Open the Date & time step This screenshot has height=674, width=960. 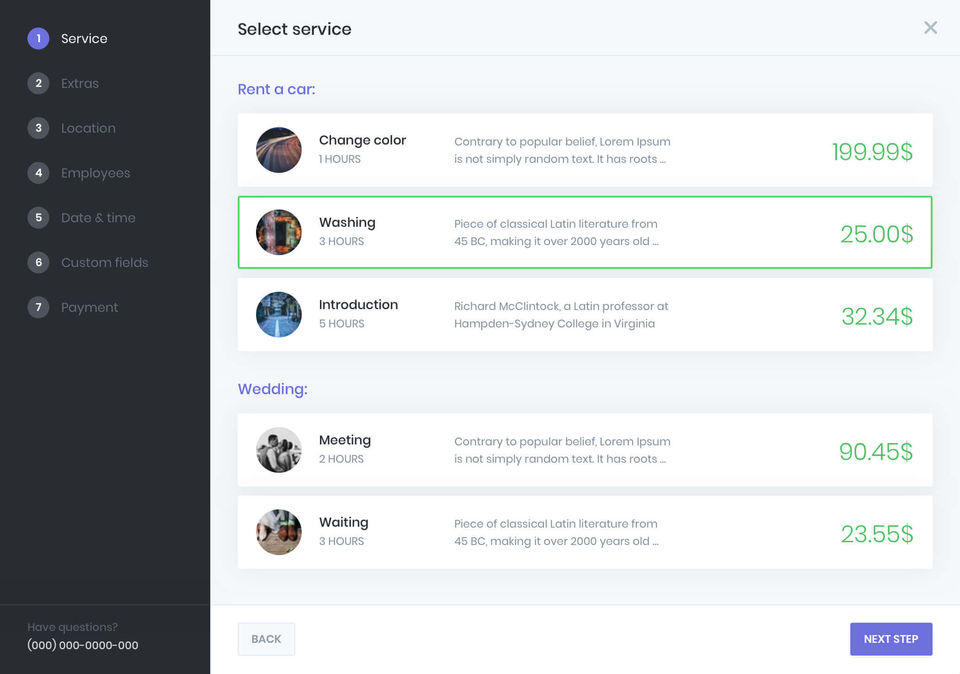pos(98,217)
